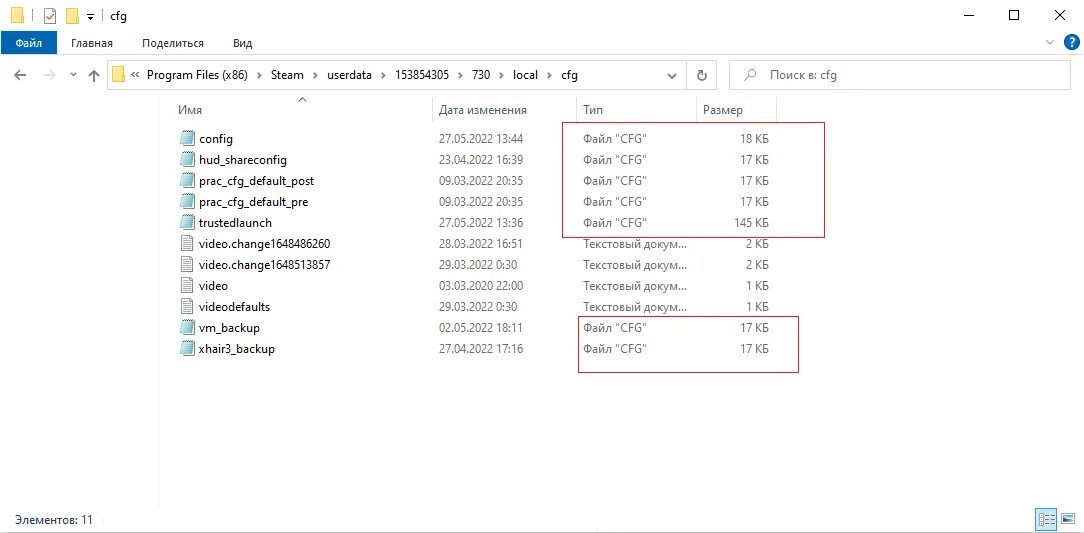
Task: Click date 02.05.2022 18:11
Action: [481, 328]
